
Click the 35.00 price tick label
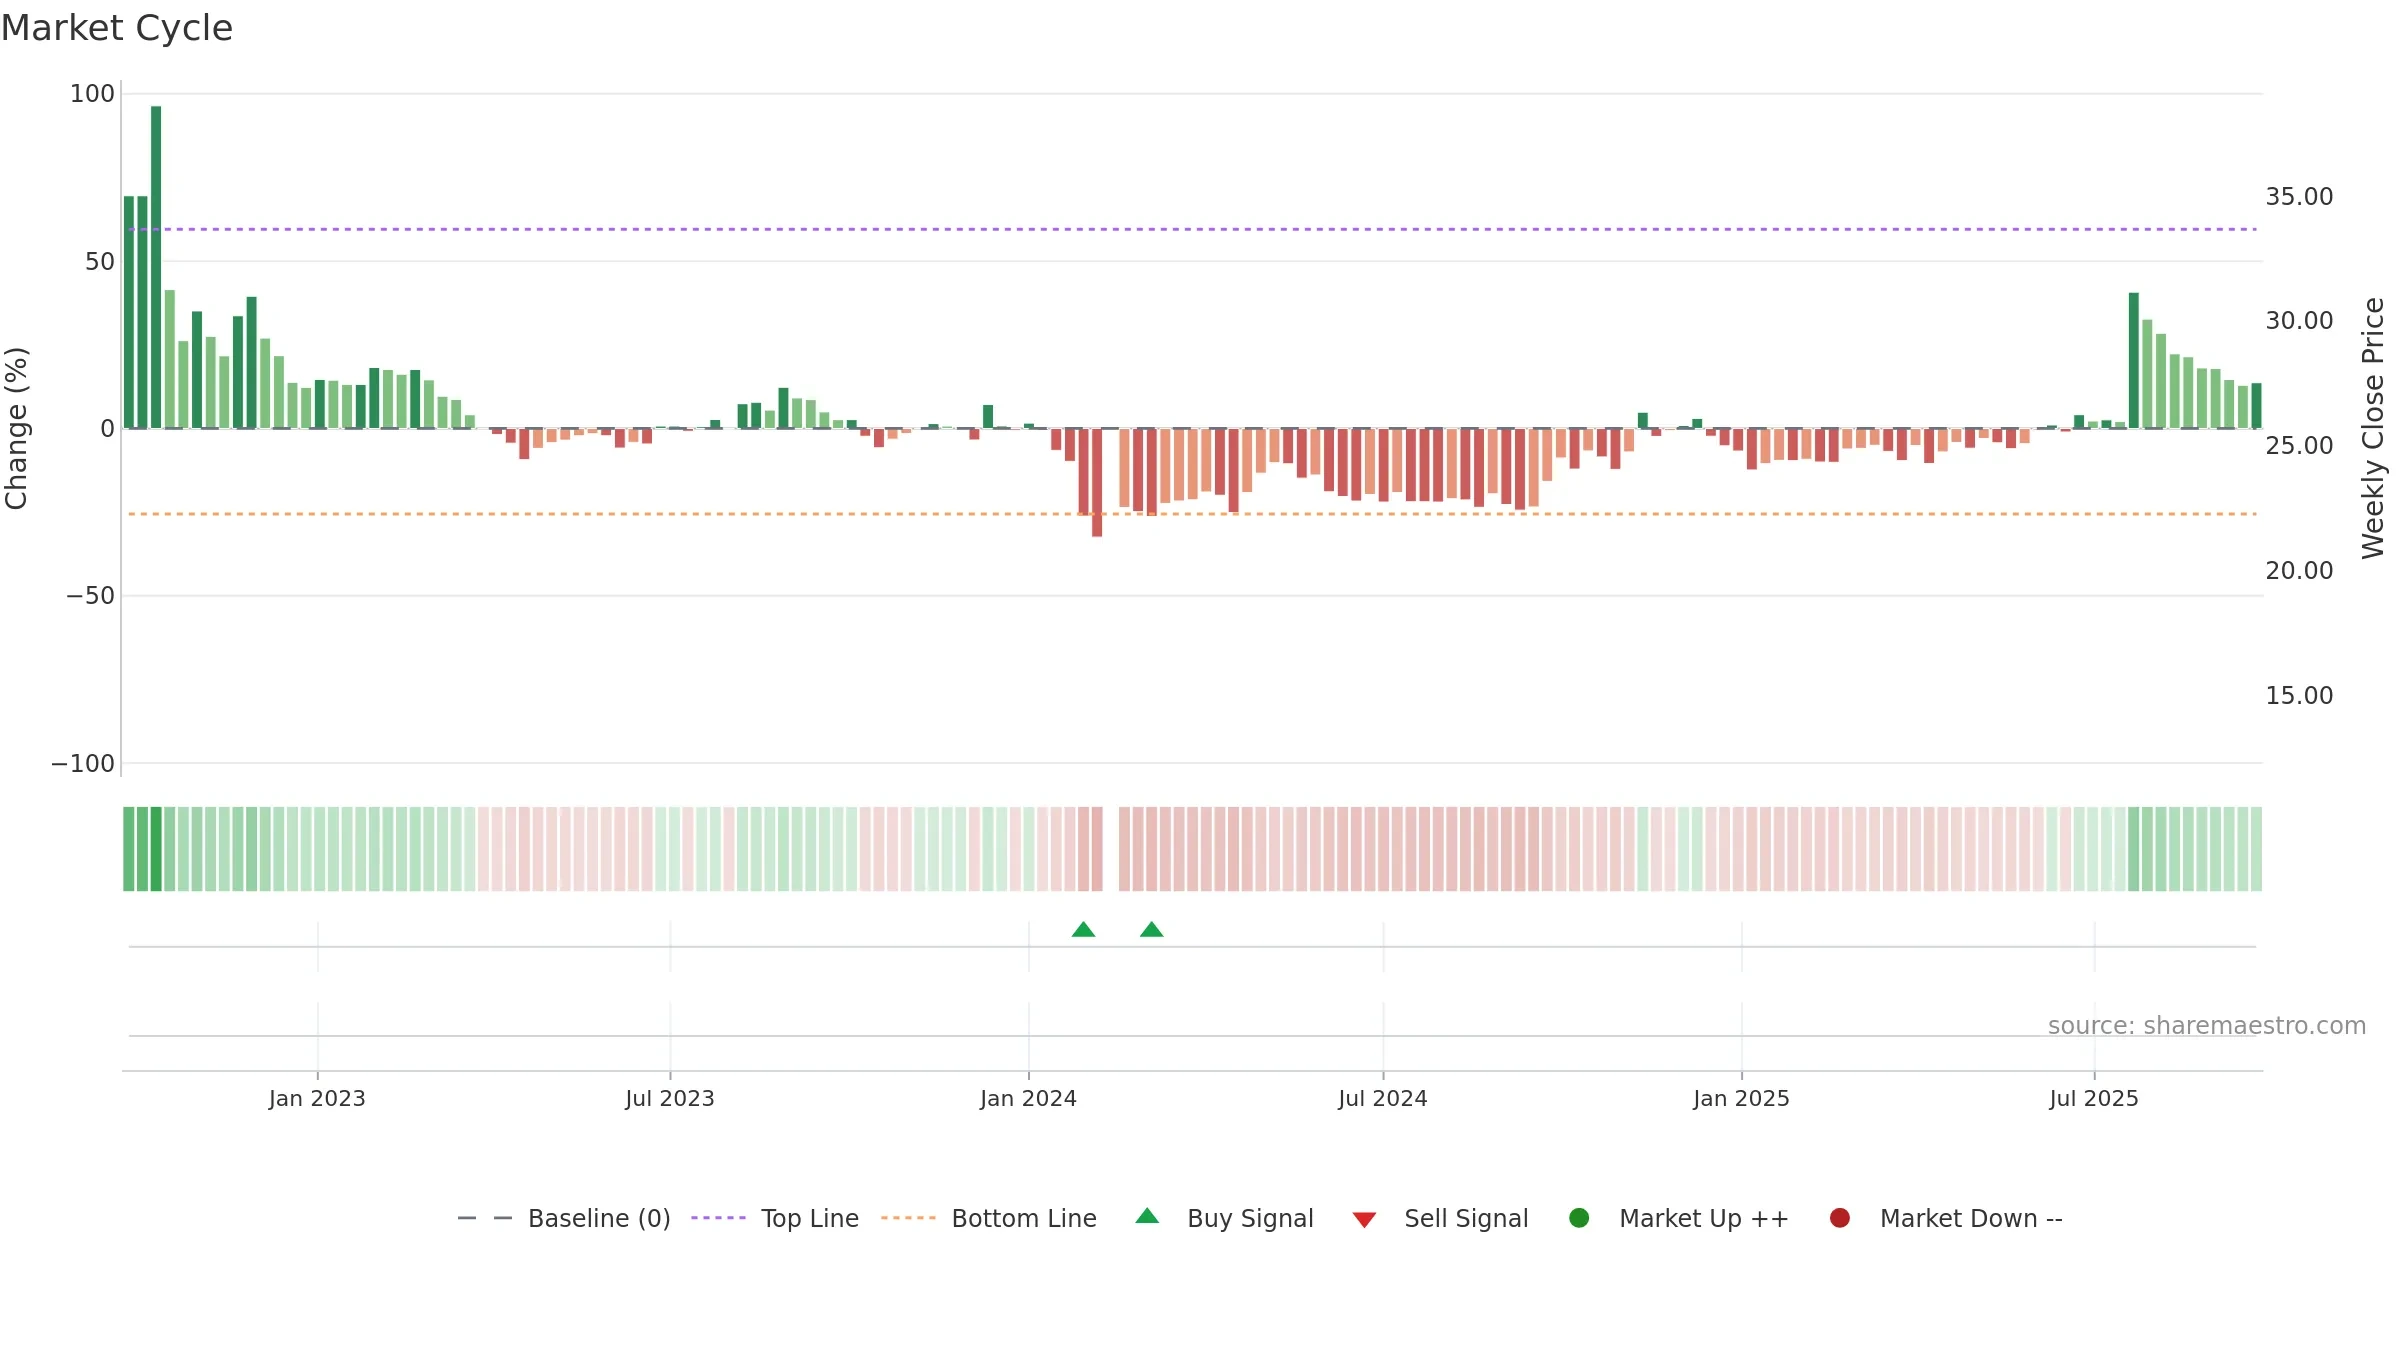pyautogui.click(x=2299, y=197)
